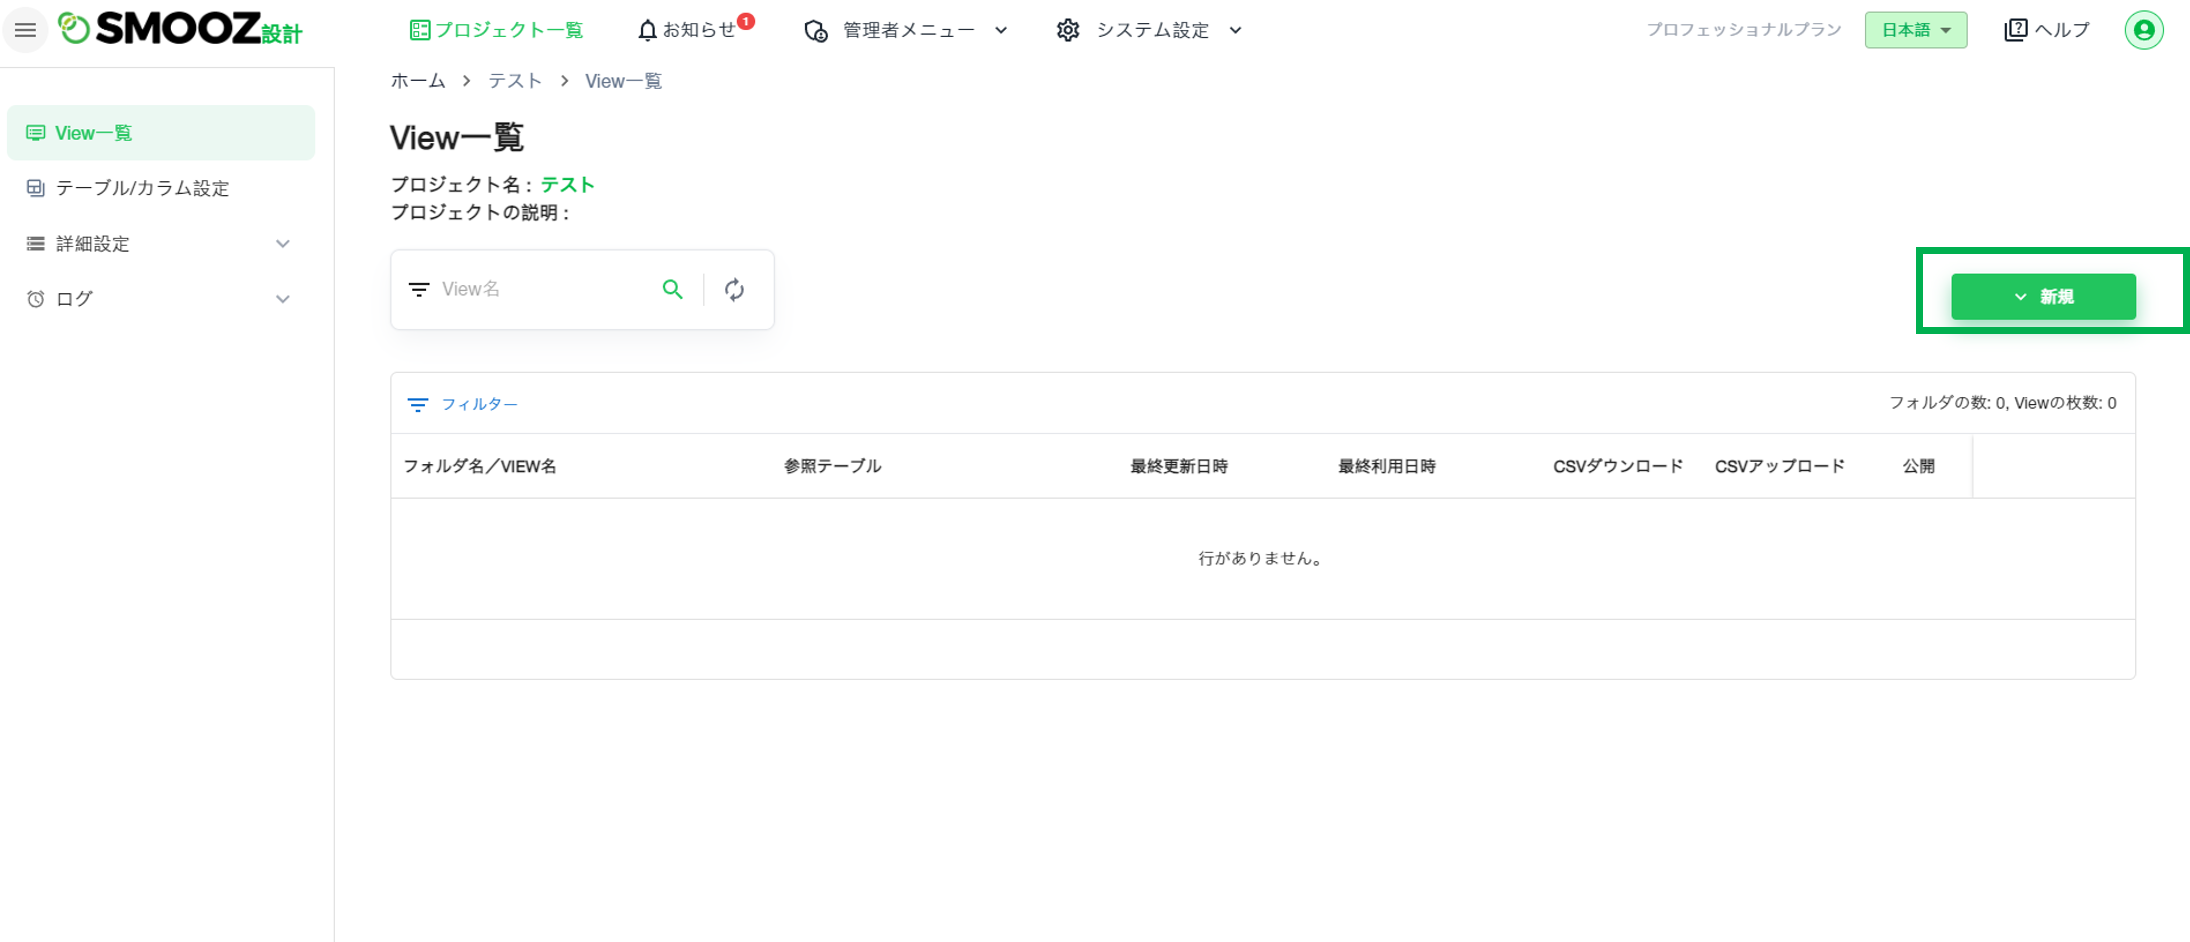The height and width of the screenshot is (942, 2190).
Task: Click the CSVダウンロード column header
Action: pos(1618,466)
